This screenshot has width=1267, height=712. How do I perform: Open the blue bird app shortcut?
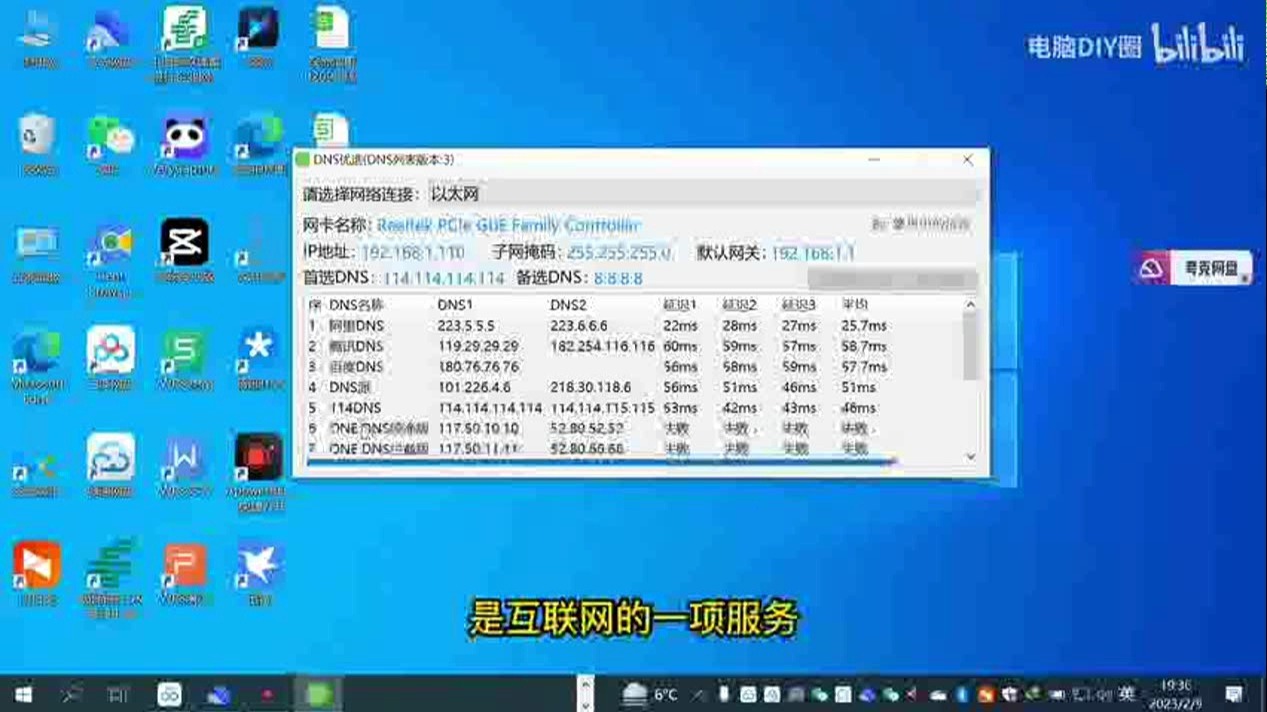pyautogui.click(x=259, y=573)
